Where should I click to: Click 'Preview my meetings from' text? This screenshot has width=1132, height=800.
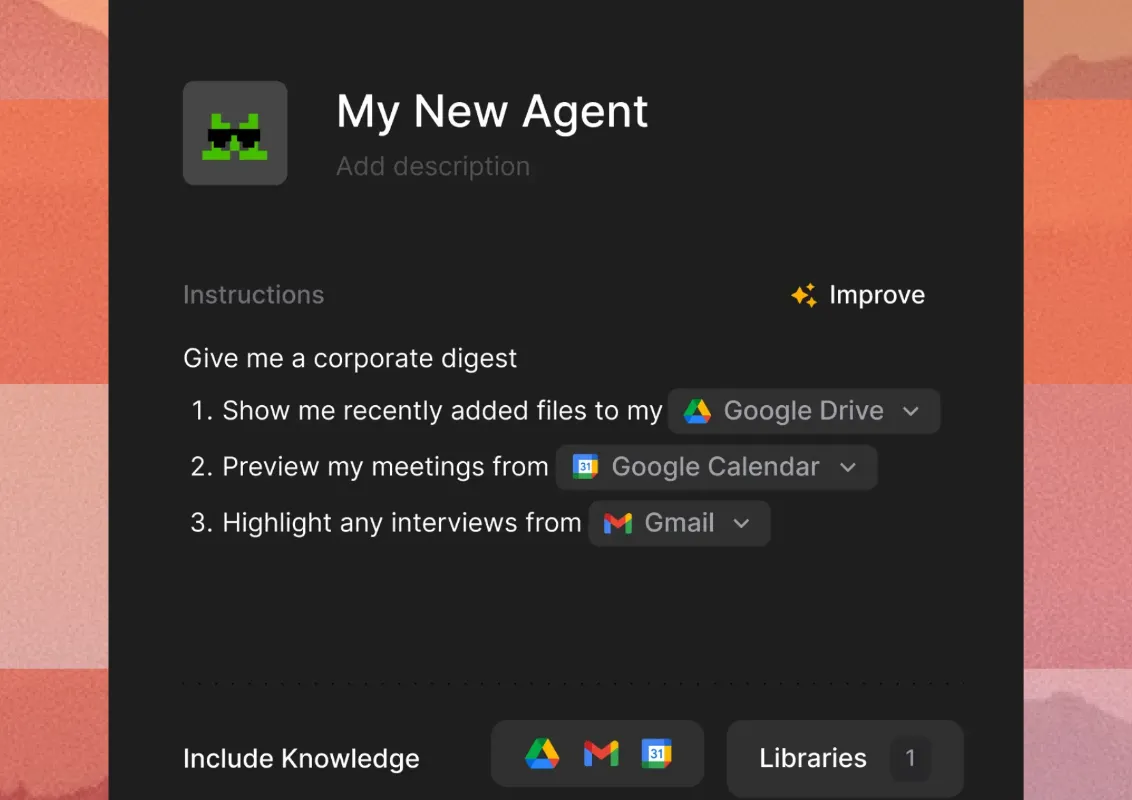pyautogui.click(x=386, y=466)
